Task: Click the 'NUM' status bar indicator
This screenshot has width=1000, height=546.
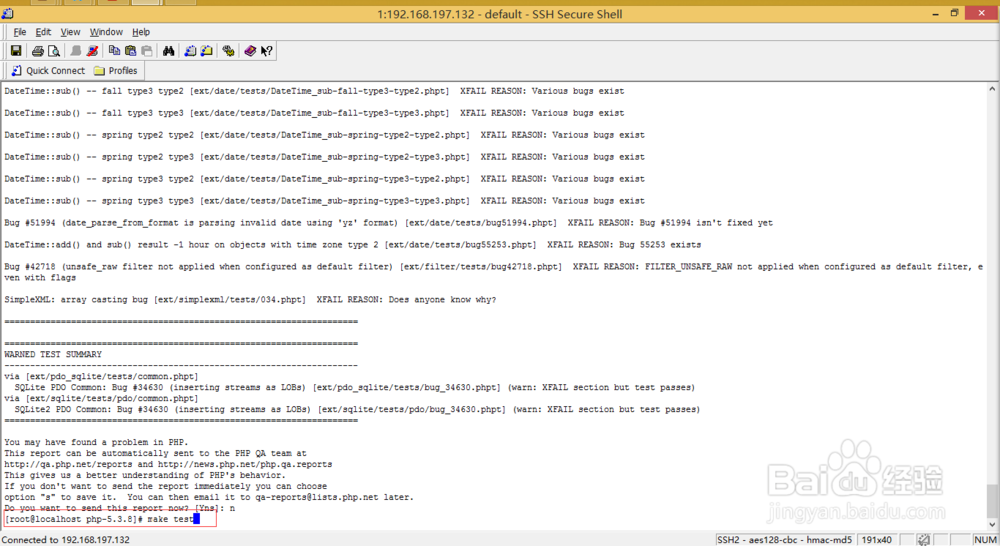Action: tap(985, 540)
